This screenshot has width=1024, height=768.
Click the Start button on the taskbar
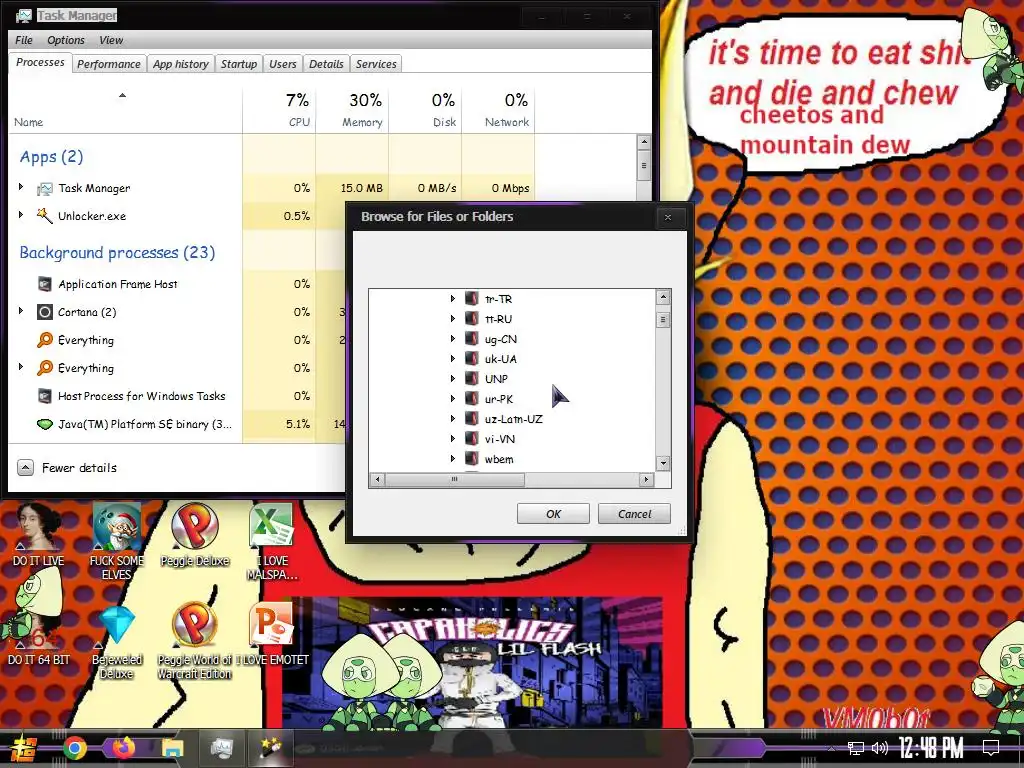point(24,748)
